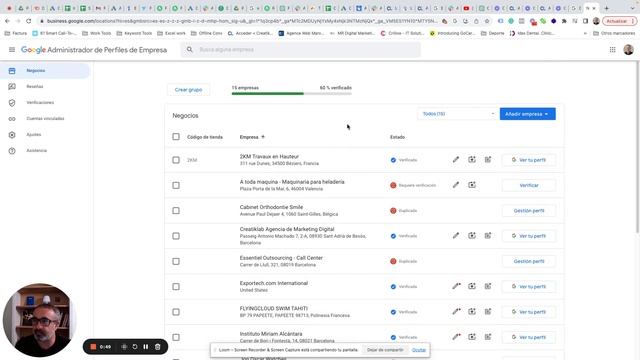The width and height of the screenshot is (640, 360).
Task: Open the account profile avatar
Action: 628,49
